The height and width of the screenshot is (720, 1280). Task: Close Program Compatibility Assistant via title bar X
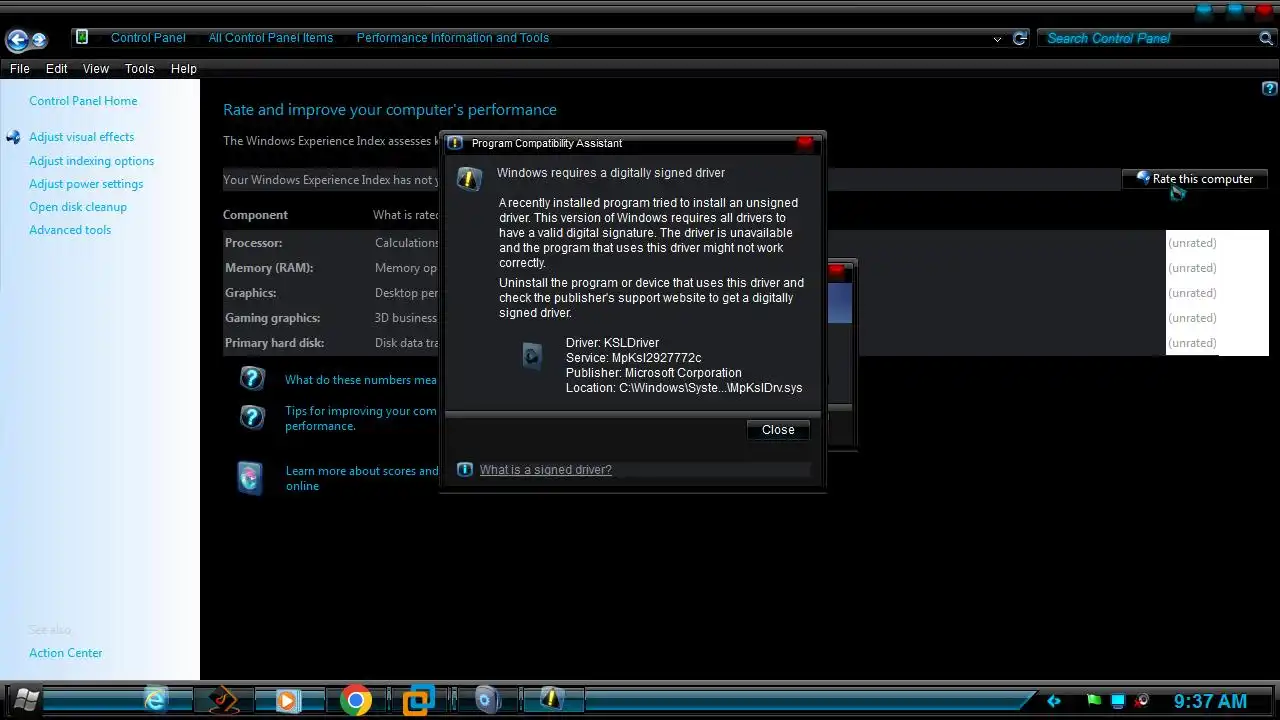pos(805,143)
